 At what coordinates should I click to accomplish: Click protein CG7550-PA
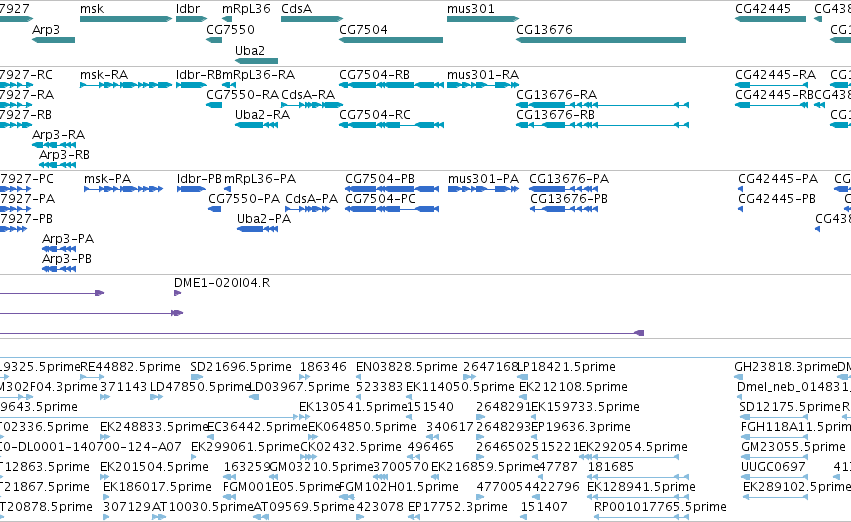(x=214, y=209)
